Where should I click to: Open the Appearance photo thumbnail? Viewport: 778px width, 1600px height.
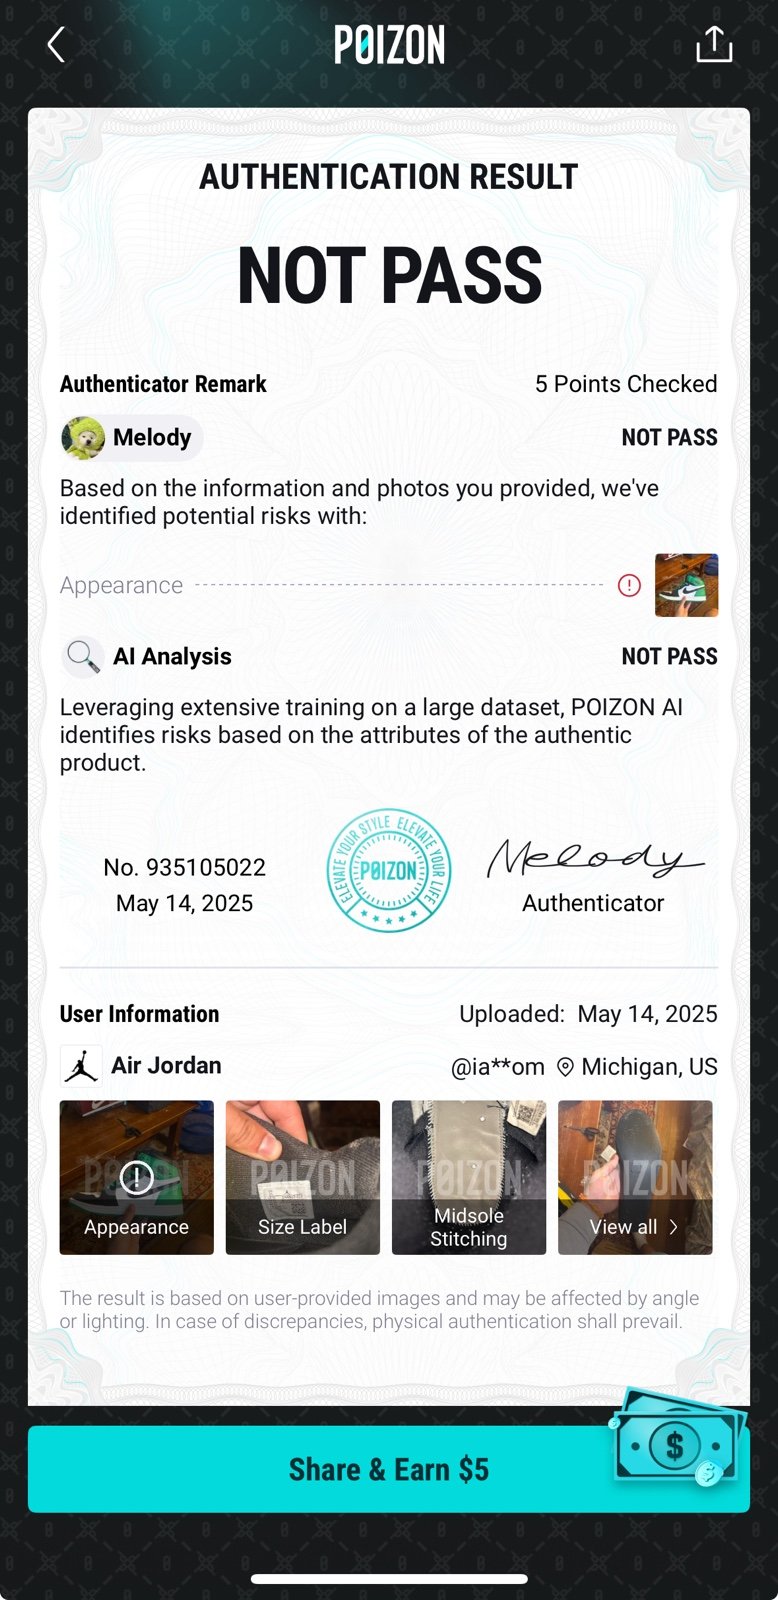(137, 1177)
